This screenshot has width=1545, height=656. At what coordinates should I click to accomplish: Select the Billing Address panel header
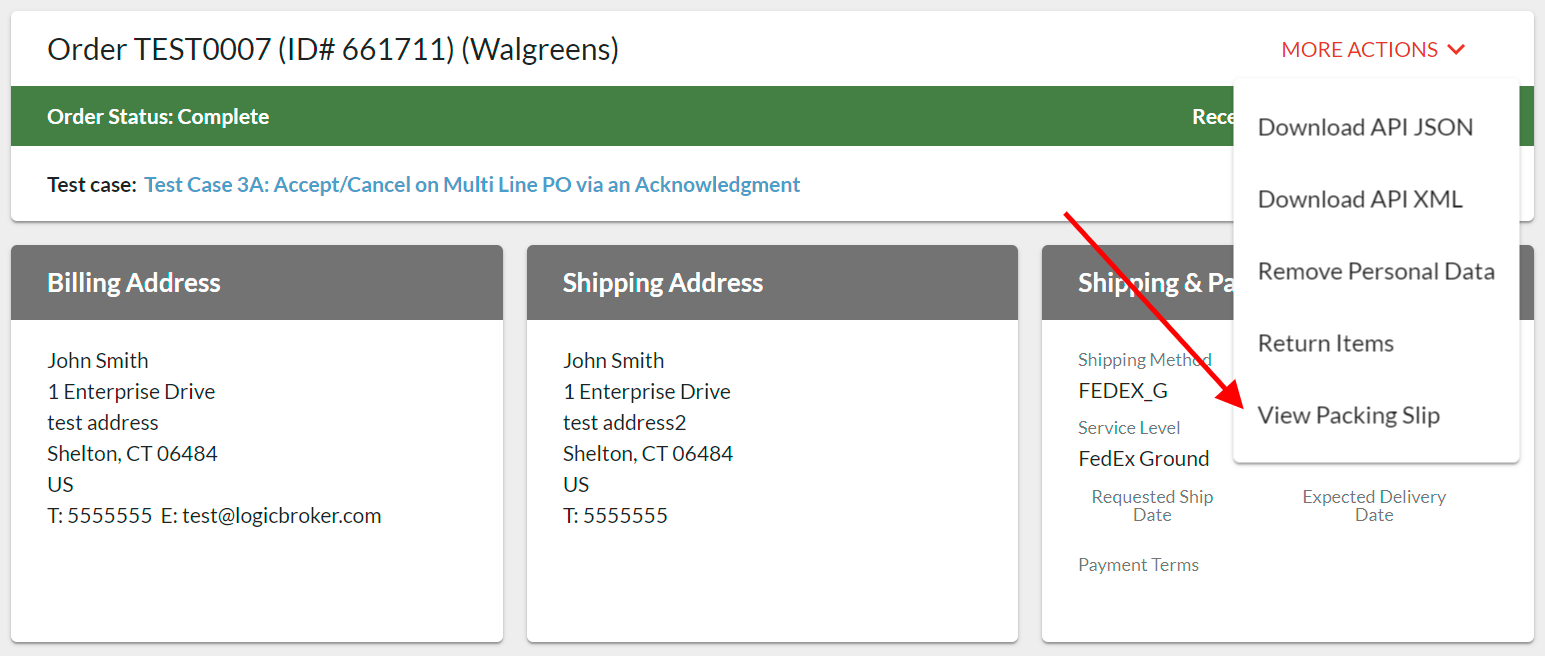pos(134,283)
